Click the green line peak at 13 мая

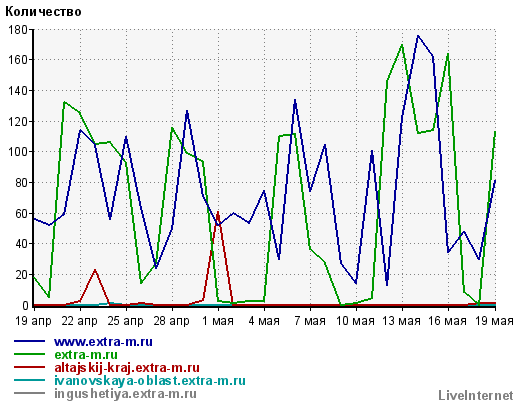(x=402, y=45)
